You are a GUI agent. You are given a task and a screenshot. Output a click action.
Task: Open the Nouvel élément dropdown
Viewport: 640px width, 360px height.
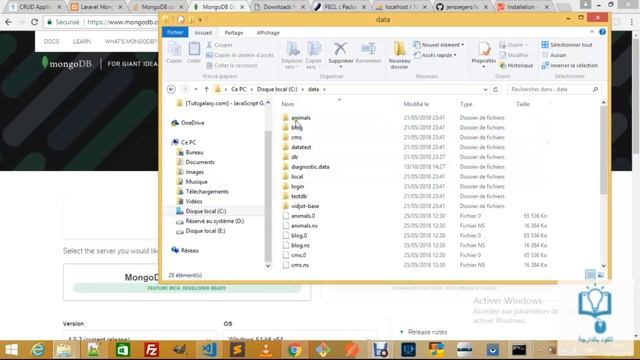tap(439, 45)
